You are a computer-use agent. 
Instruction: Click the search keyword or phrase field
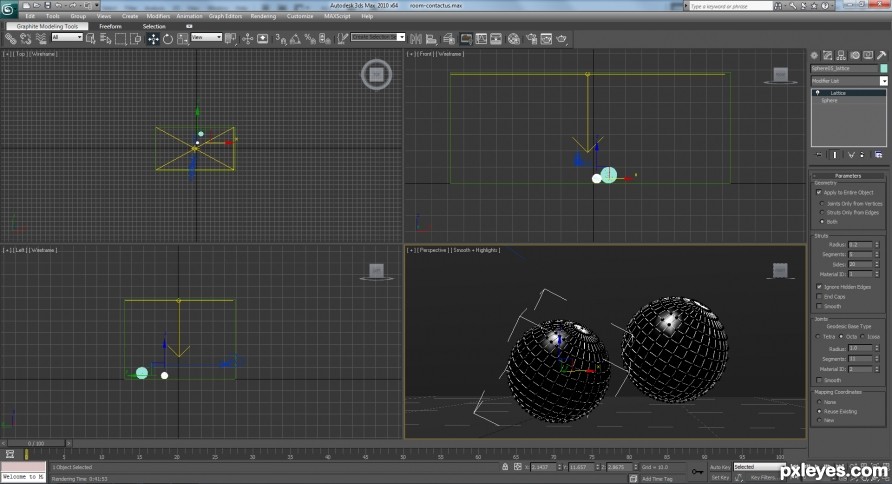pyautogui.click(x=730, y=6)
